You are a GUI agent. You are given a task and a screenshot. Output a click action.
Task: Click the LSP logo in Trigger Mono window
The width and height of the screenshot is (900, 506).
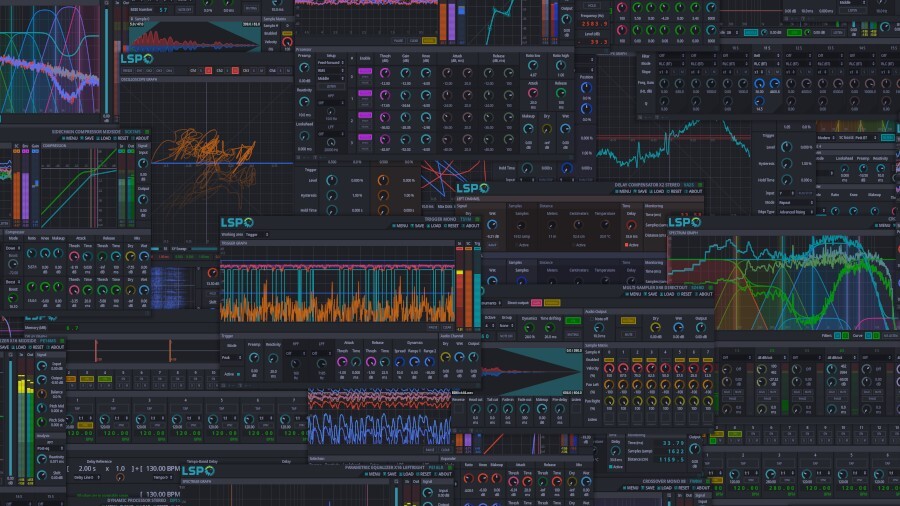tap(238, 223)
